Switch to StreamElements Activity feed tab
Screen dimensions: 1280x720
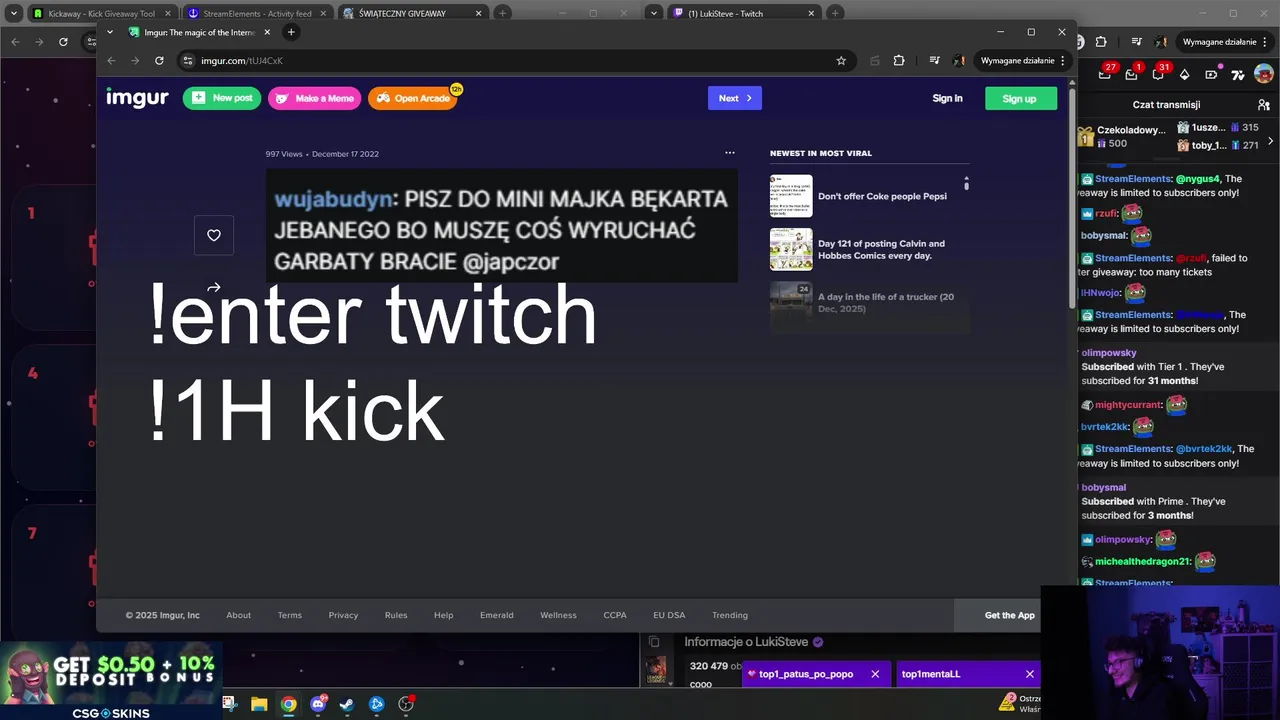coord(256,13)
